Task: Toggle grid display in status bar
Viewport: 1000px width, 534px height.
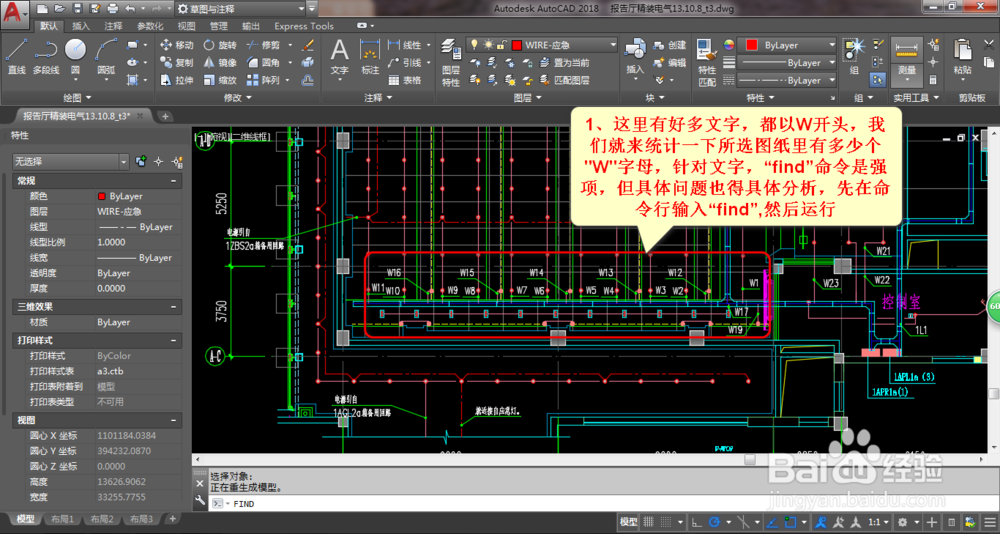Action: [x=649, y=522]
